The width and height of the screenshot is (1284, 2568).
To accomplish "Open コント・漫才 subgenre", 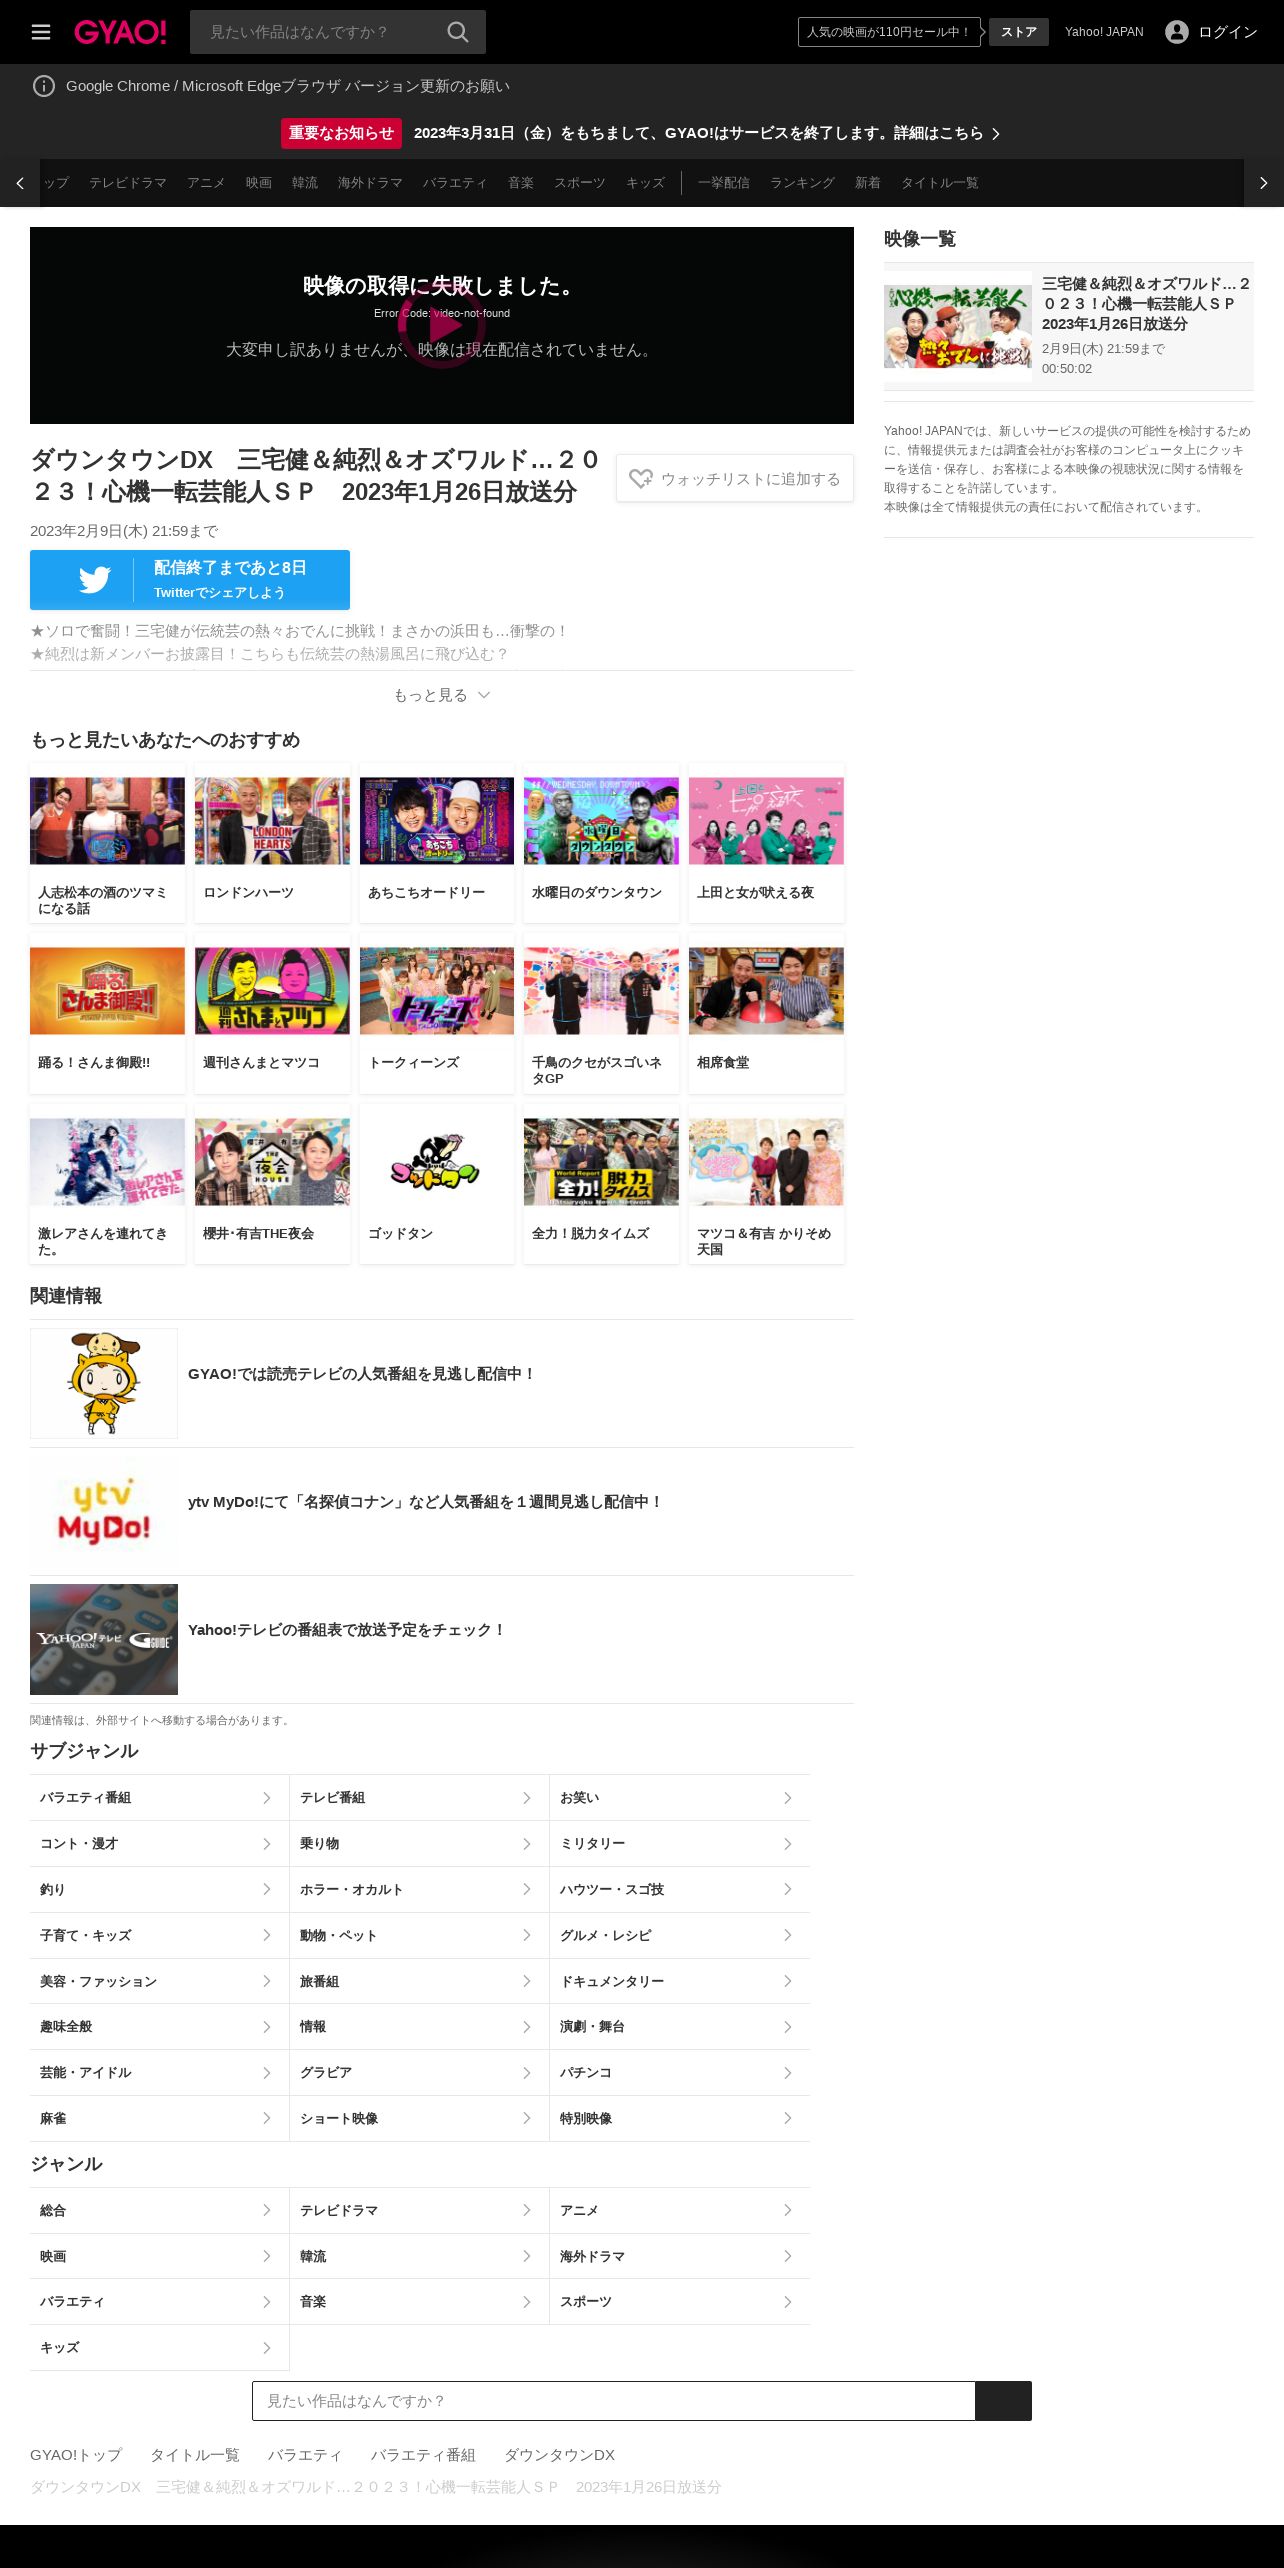I will pos(159,1844).
